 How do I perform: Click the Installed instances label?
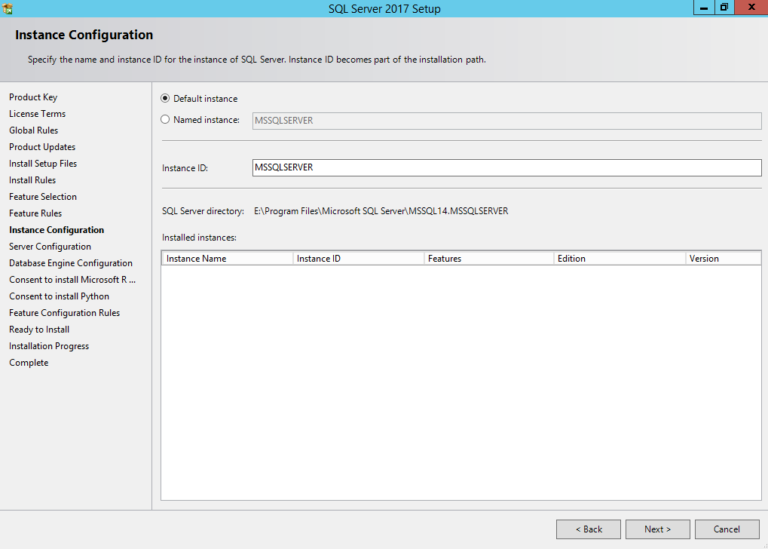click(199, 238)
